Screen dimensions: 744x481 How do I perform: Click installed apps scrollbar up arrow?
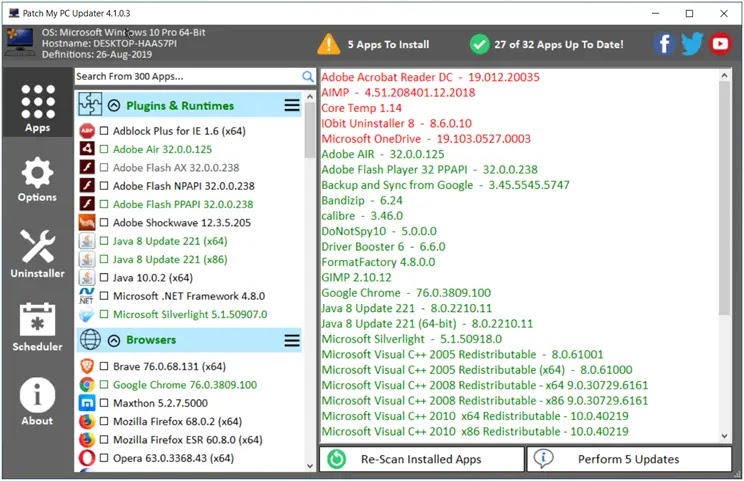point(724,75)
